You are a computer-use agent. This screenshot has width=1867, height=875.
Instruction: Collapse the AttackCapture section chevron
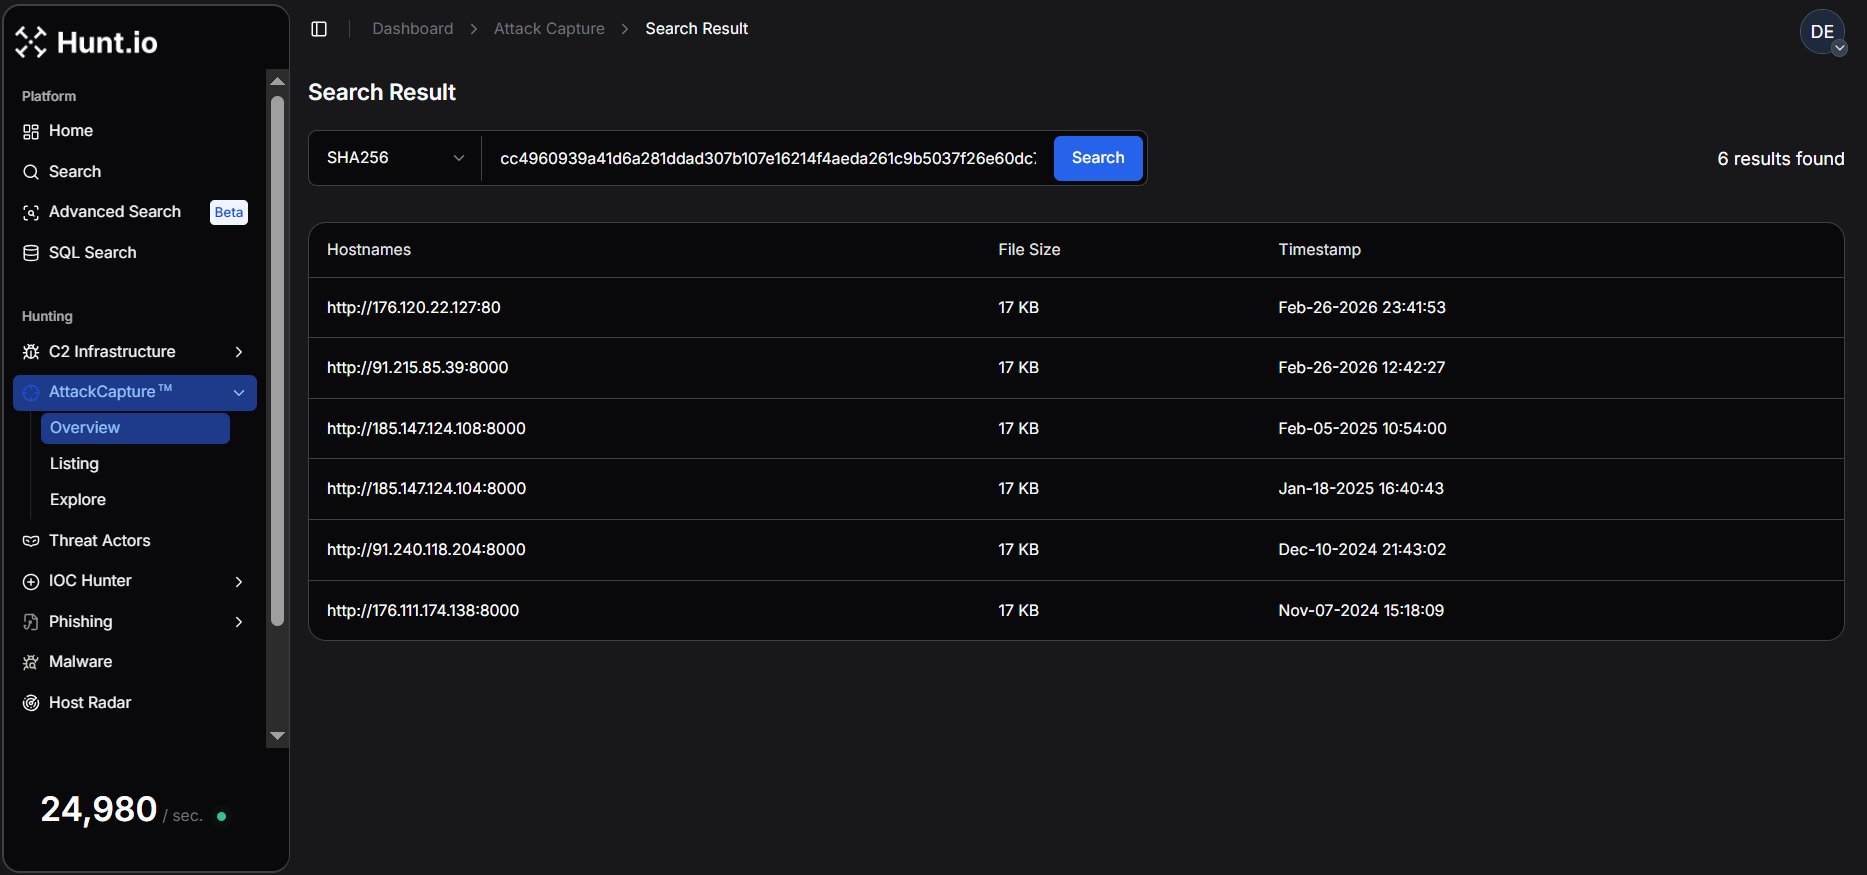click(x=239, y=392)
